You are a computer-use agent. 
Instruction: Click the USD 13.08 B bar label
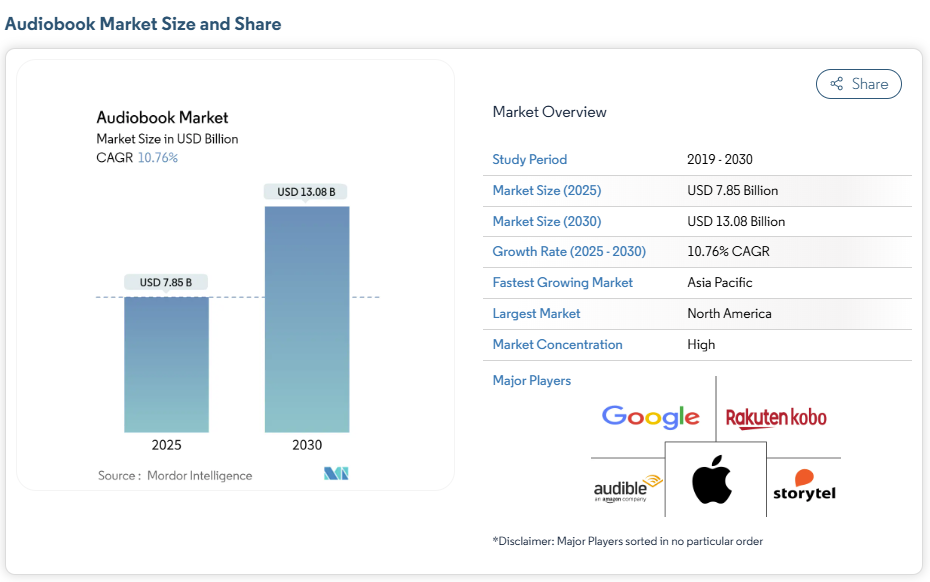(306, 191)
